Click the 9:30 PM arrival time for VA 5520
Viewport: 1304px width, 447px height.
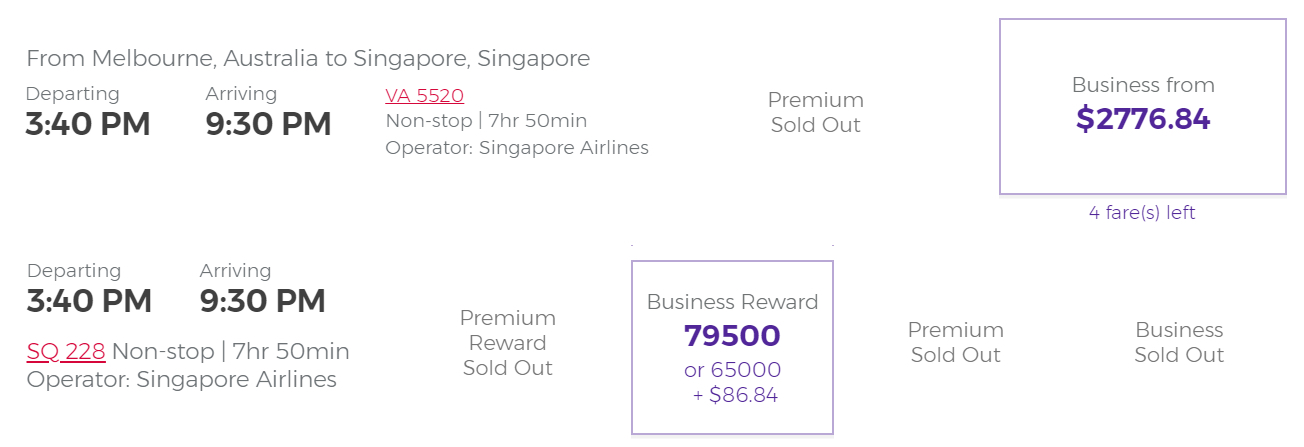[x=268, y=124]
